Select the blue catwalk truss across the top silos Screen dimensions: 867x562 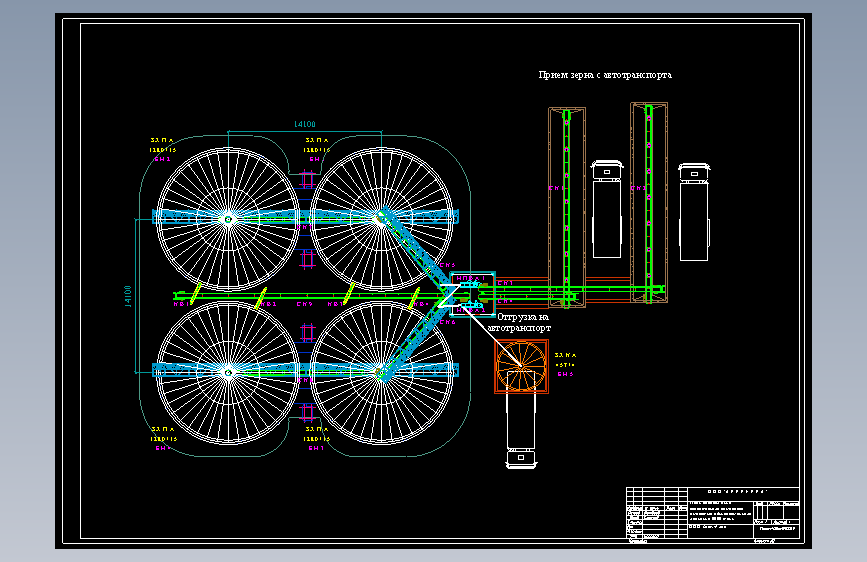[x=305, y=216]
